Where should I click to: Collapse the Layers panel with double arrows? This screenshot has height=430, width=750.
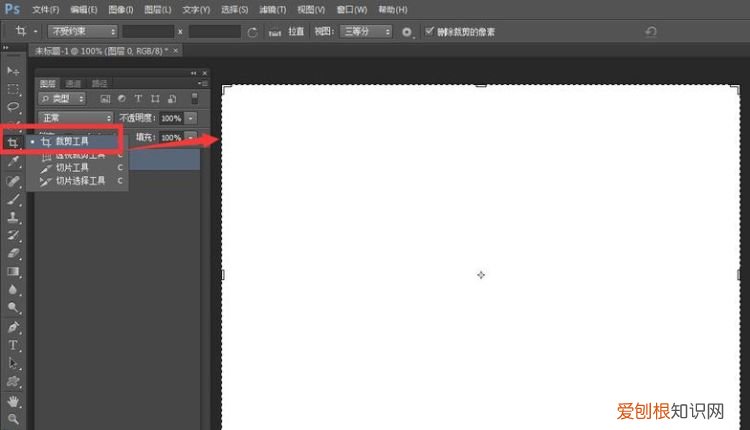point(194,73)
